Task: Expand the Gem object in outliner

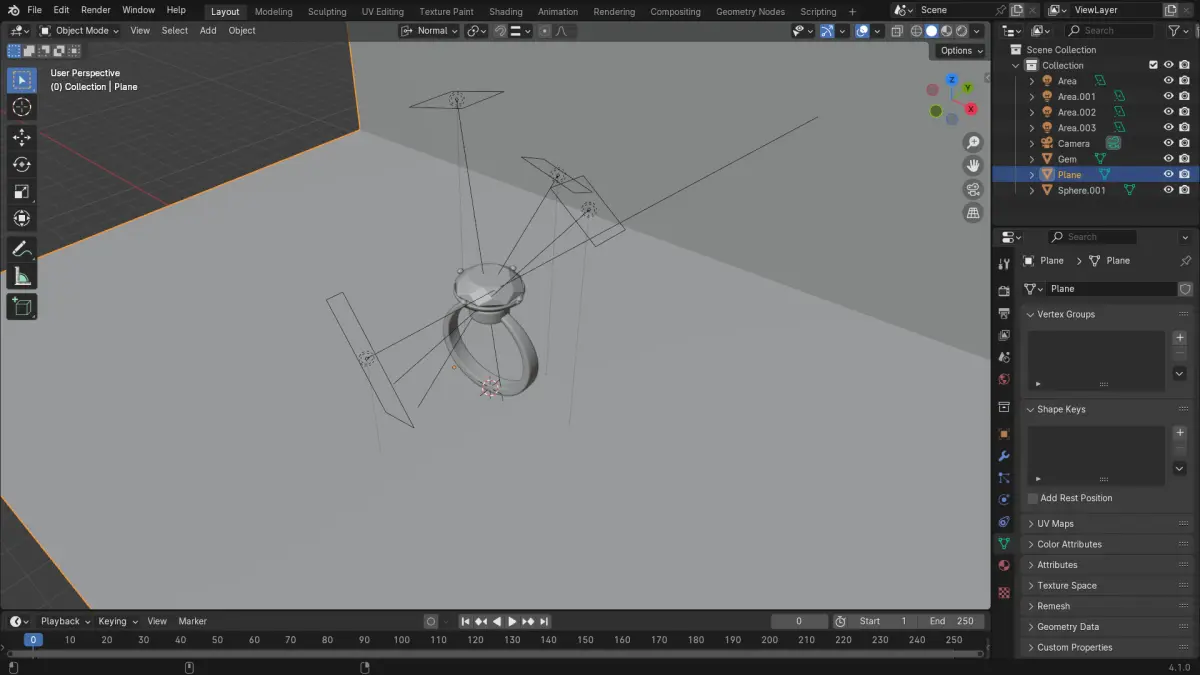Action: coord(1032,159)
